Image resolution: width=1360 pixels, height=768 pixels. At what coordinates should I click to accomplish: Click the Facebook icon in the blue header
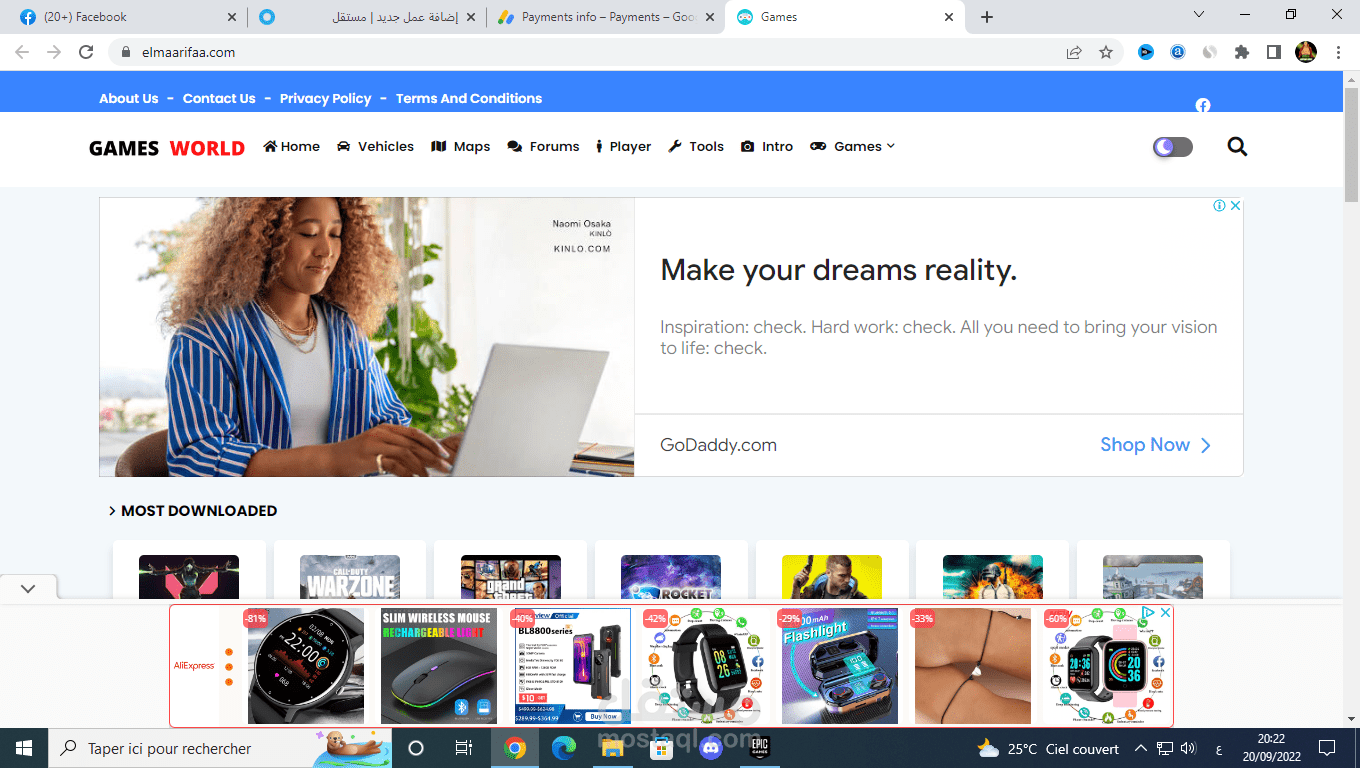point(1203,105)
